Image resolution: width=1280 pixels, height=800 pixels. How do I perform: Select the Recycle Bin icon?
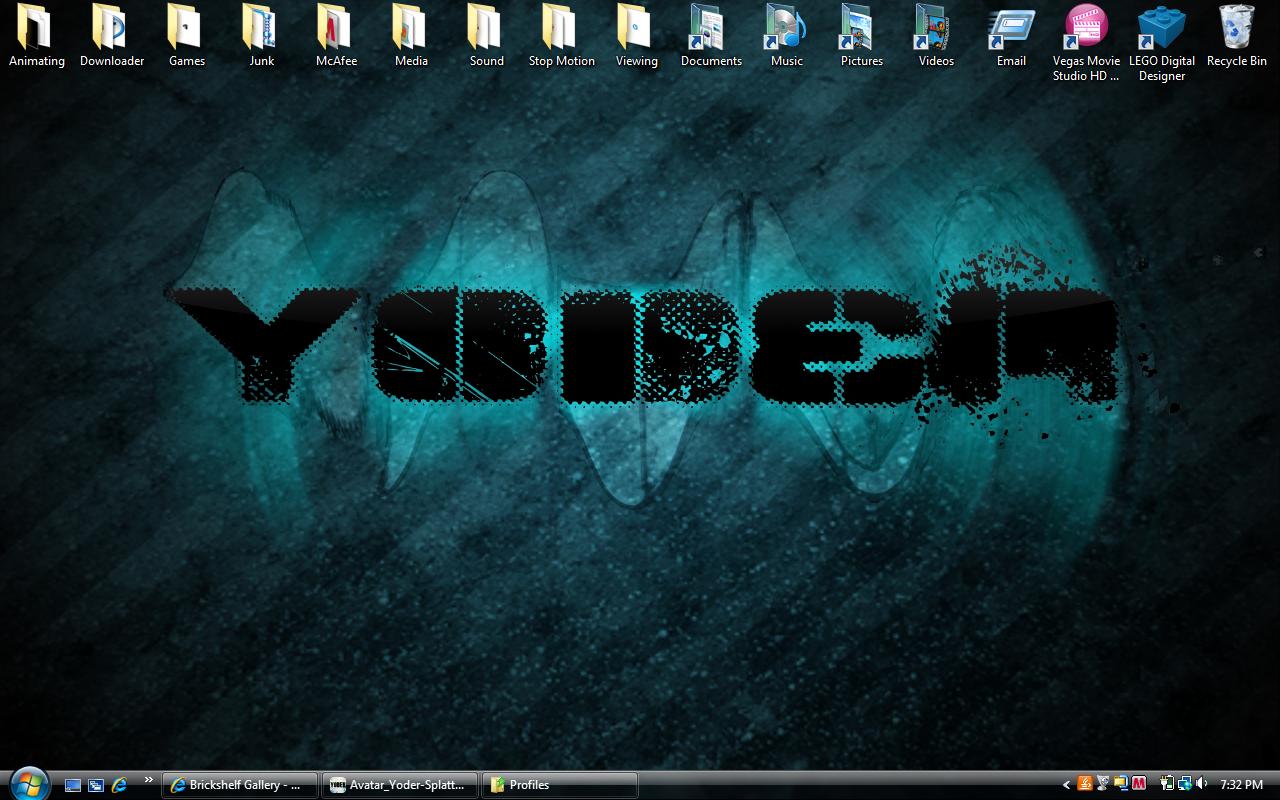click(1237, 37)
